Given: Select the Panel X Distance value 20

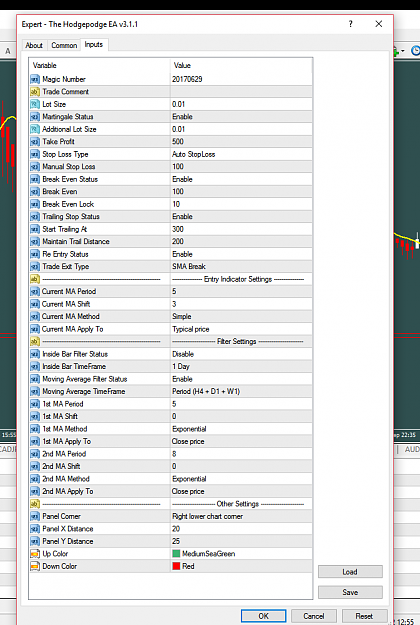Looking at the screenshot, I should pos(241,529).
